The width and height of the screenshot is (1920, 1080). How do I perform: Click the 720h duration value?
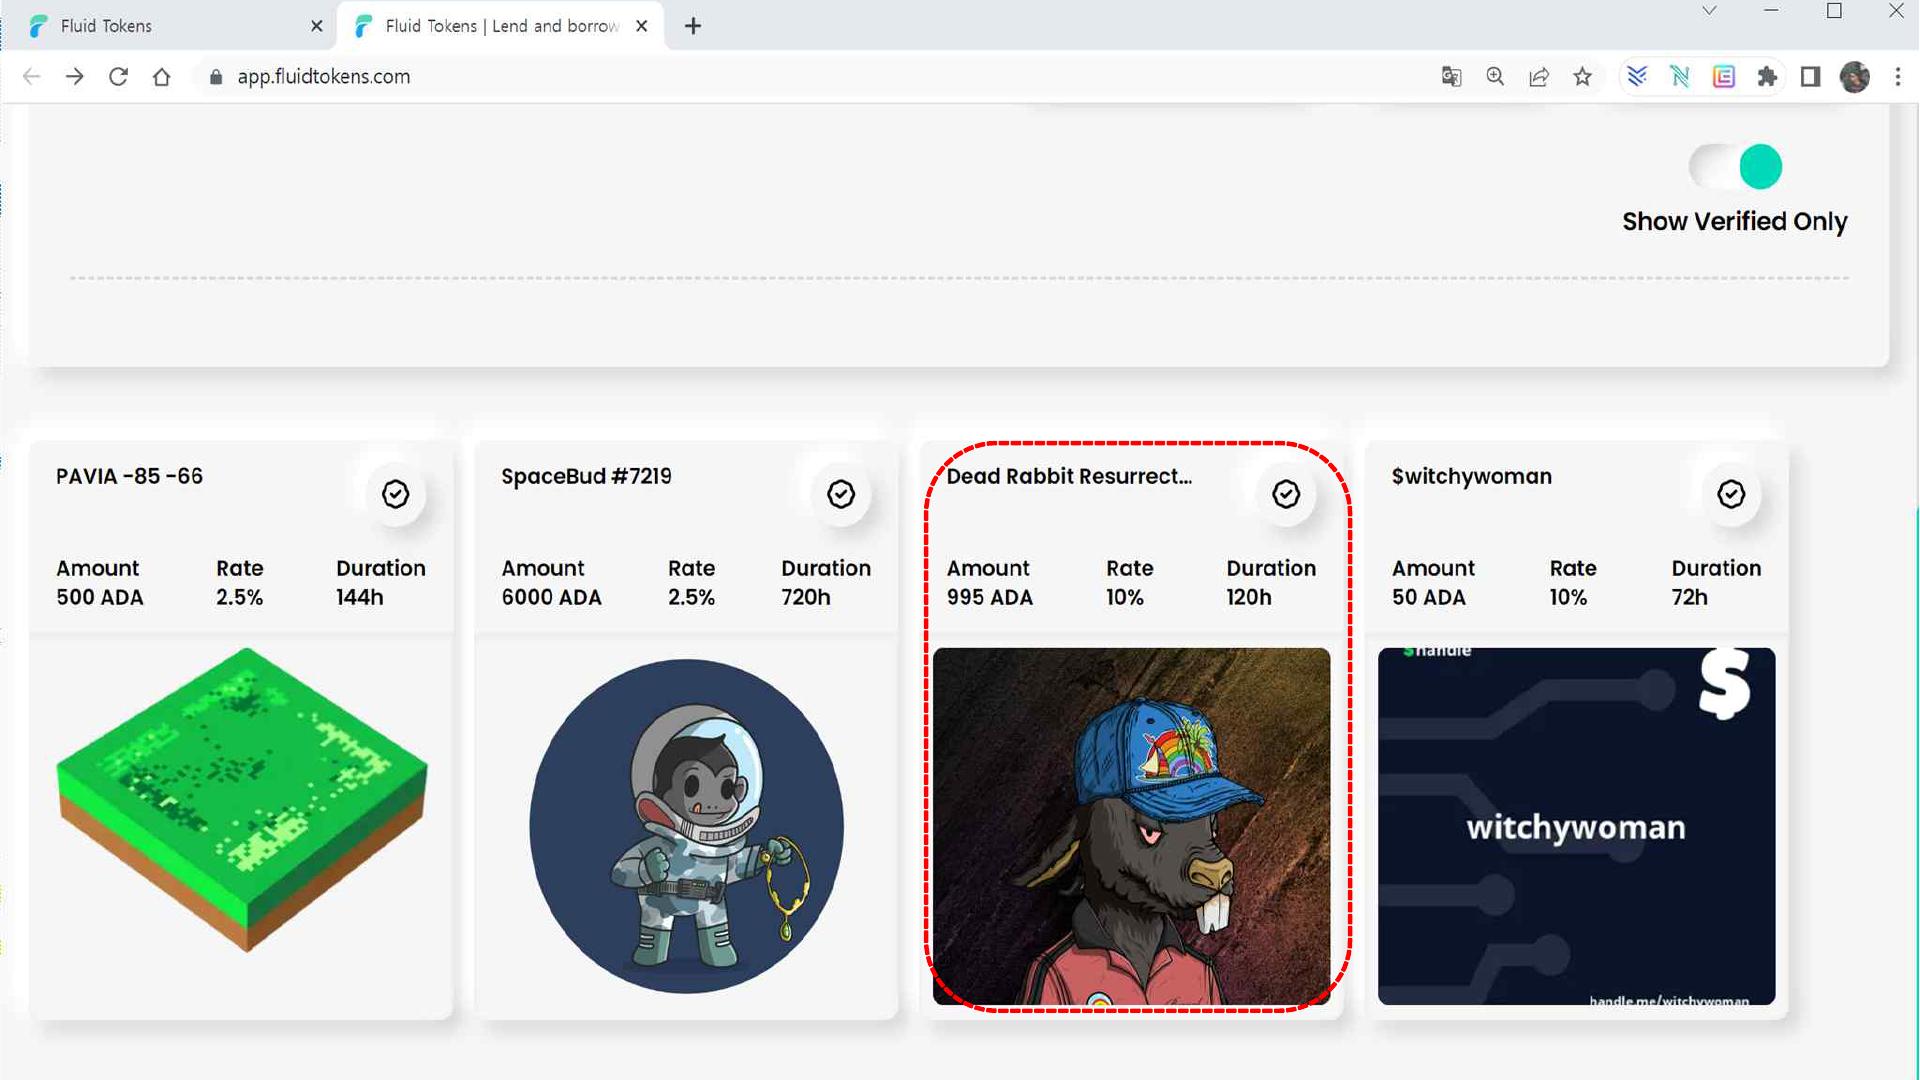click(806, 597)
